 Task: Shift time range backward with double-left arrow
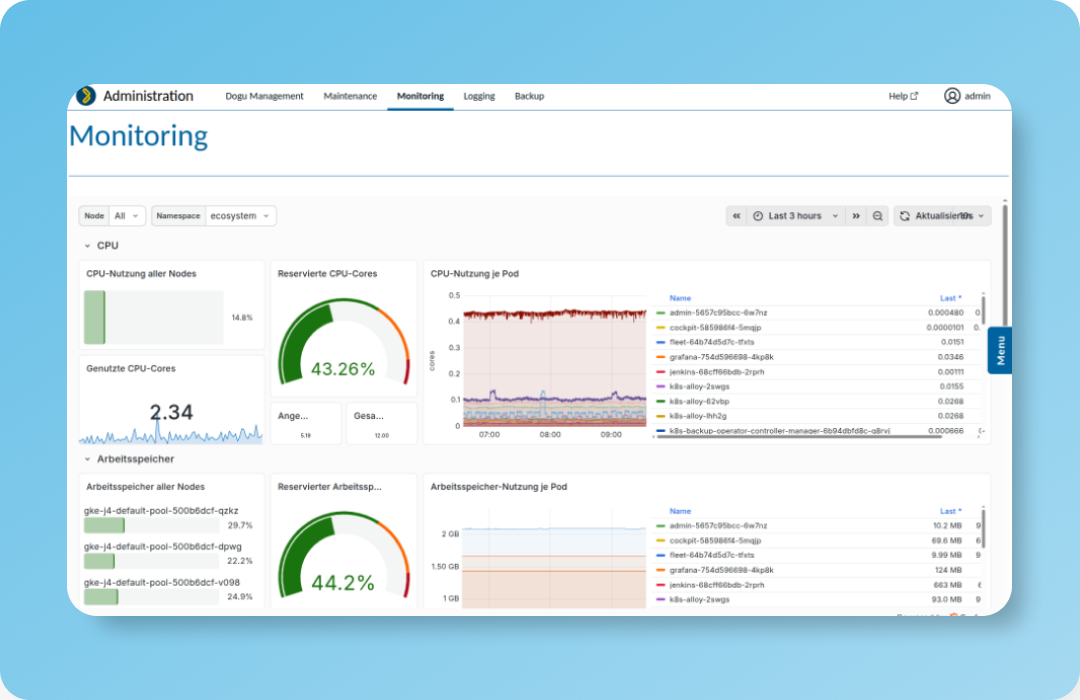pos(736,216)
